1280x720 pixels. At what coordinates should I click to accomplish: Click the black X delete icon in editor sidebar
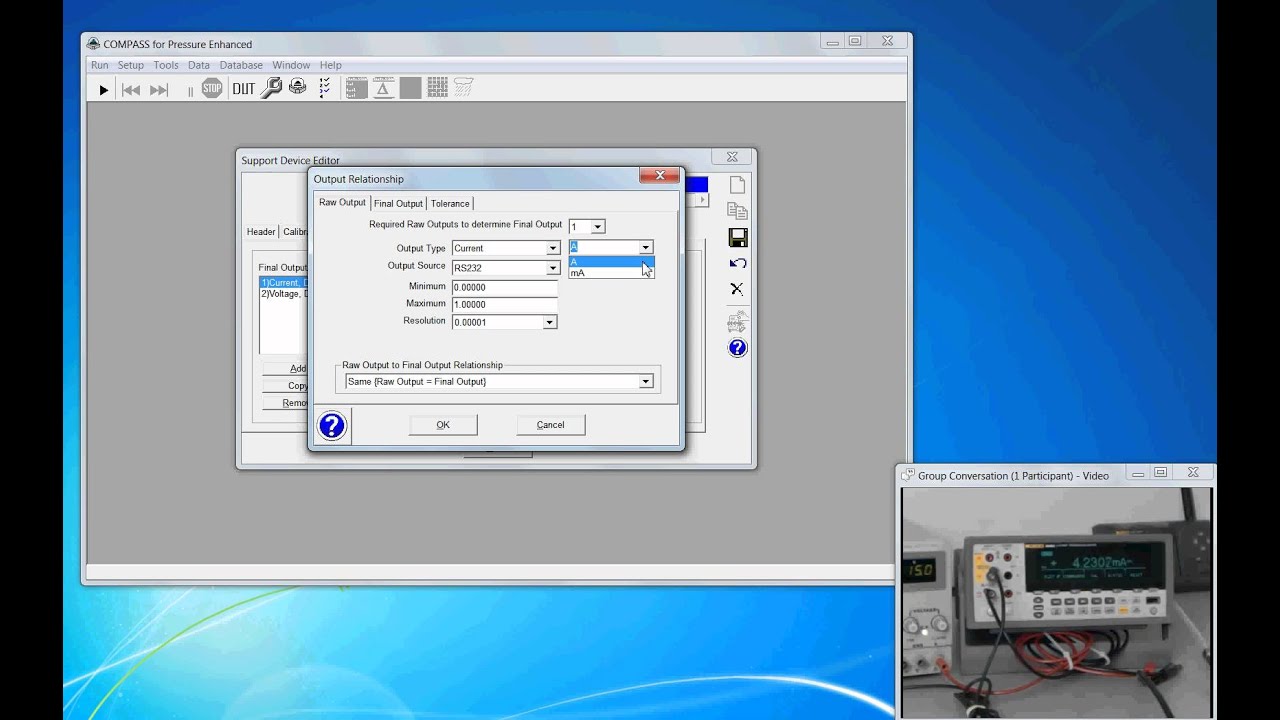pyautogui.click(x=737, y=289)
